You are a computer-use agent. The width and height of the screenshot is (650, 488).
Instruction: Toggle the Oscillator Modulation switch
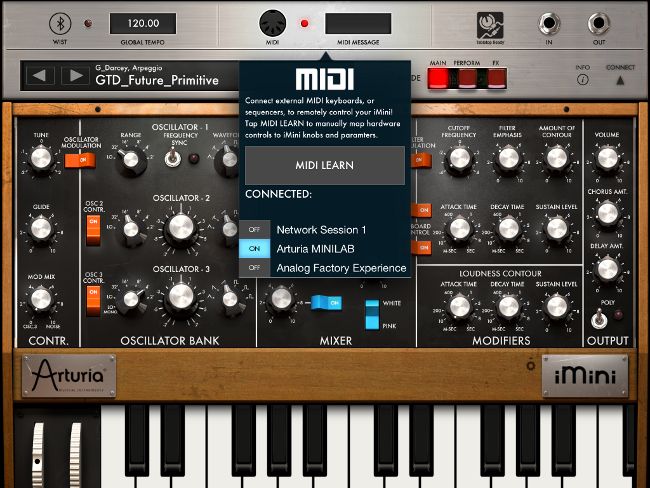coord(80,160)
